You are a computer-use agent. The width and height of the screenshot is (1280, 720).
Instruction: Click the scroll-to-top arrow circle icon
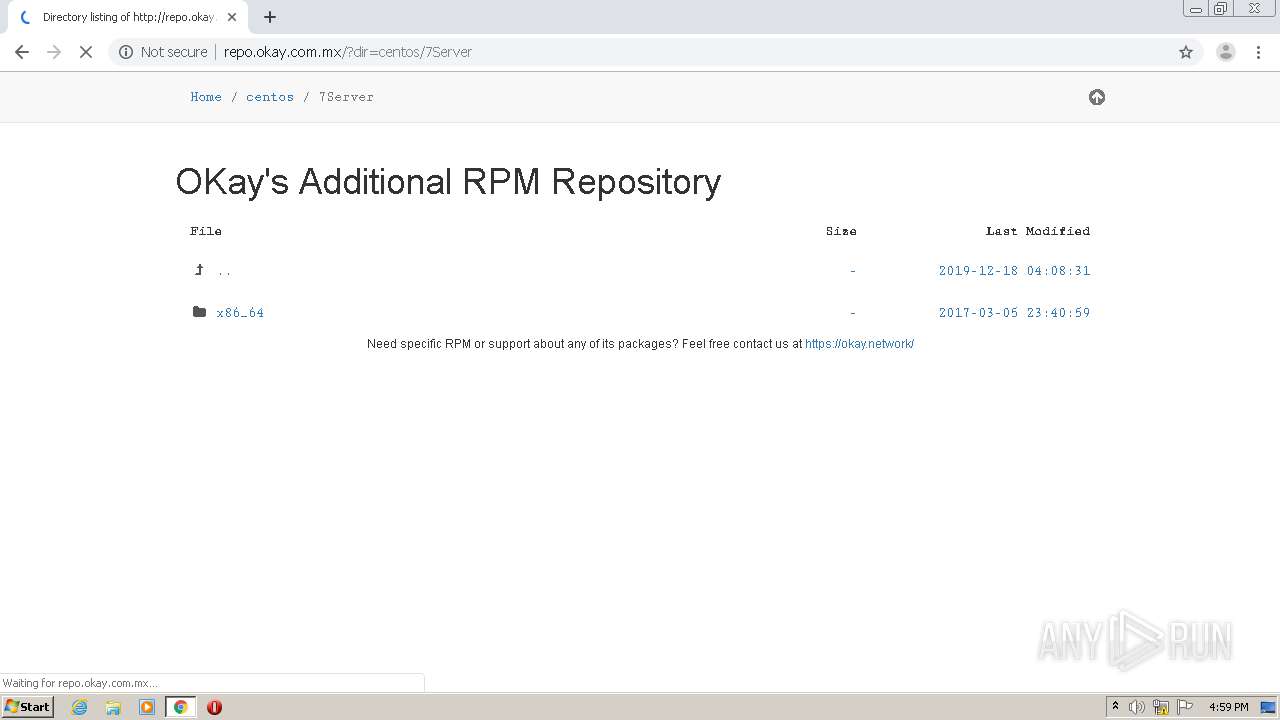tap(1097, 97)
